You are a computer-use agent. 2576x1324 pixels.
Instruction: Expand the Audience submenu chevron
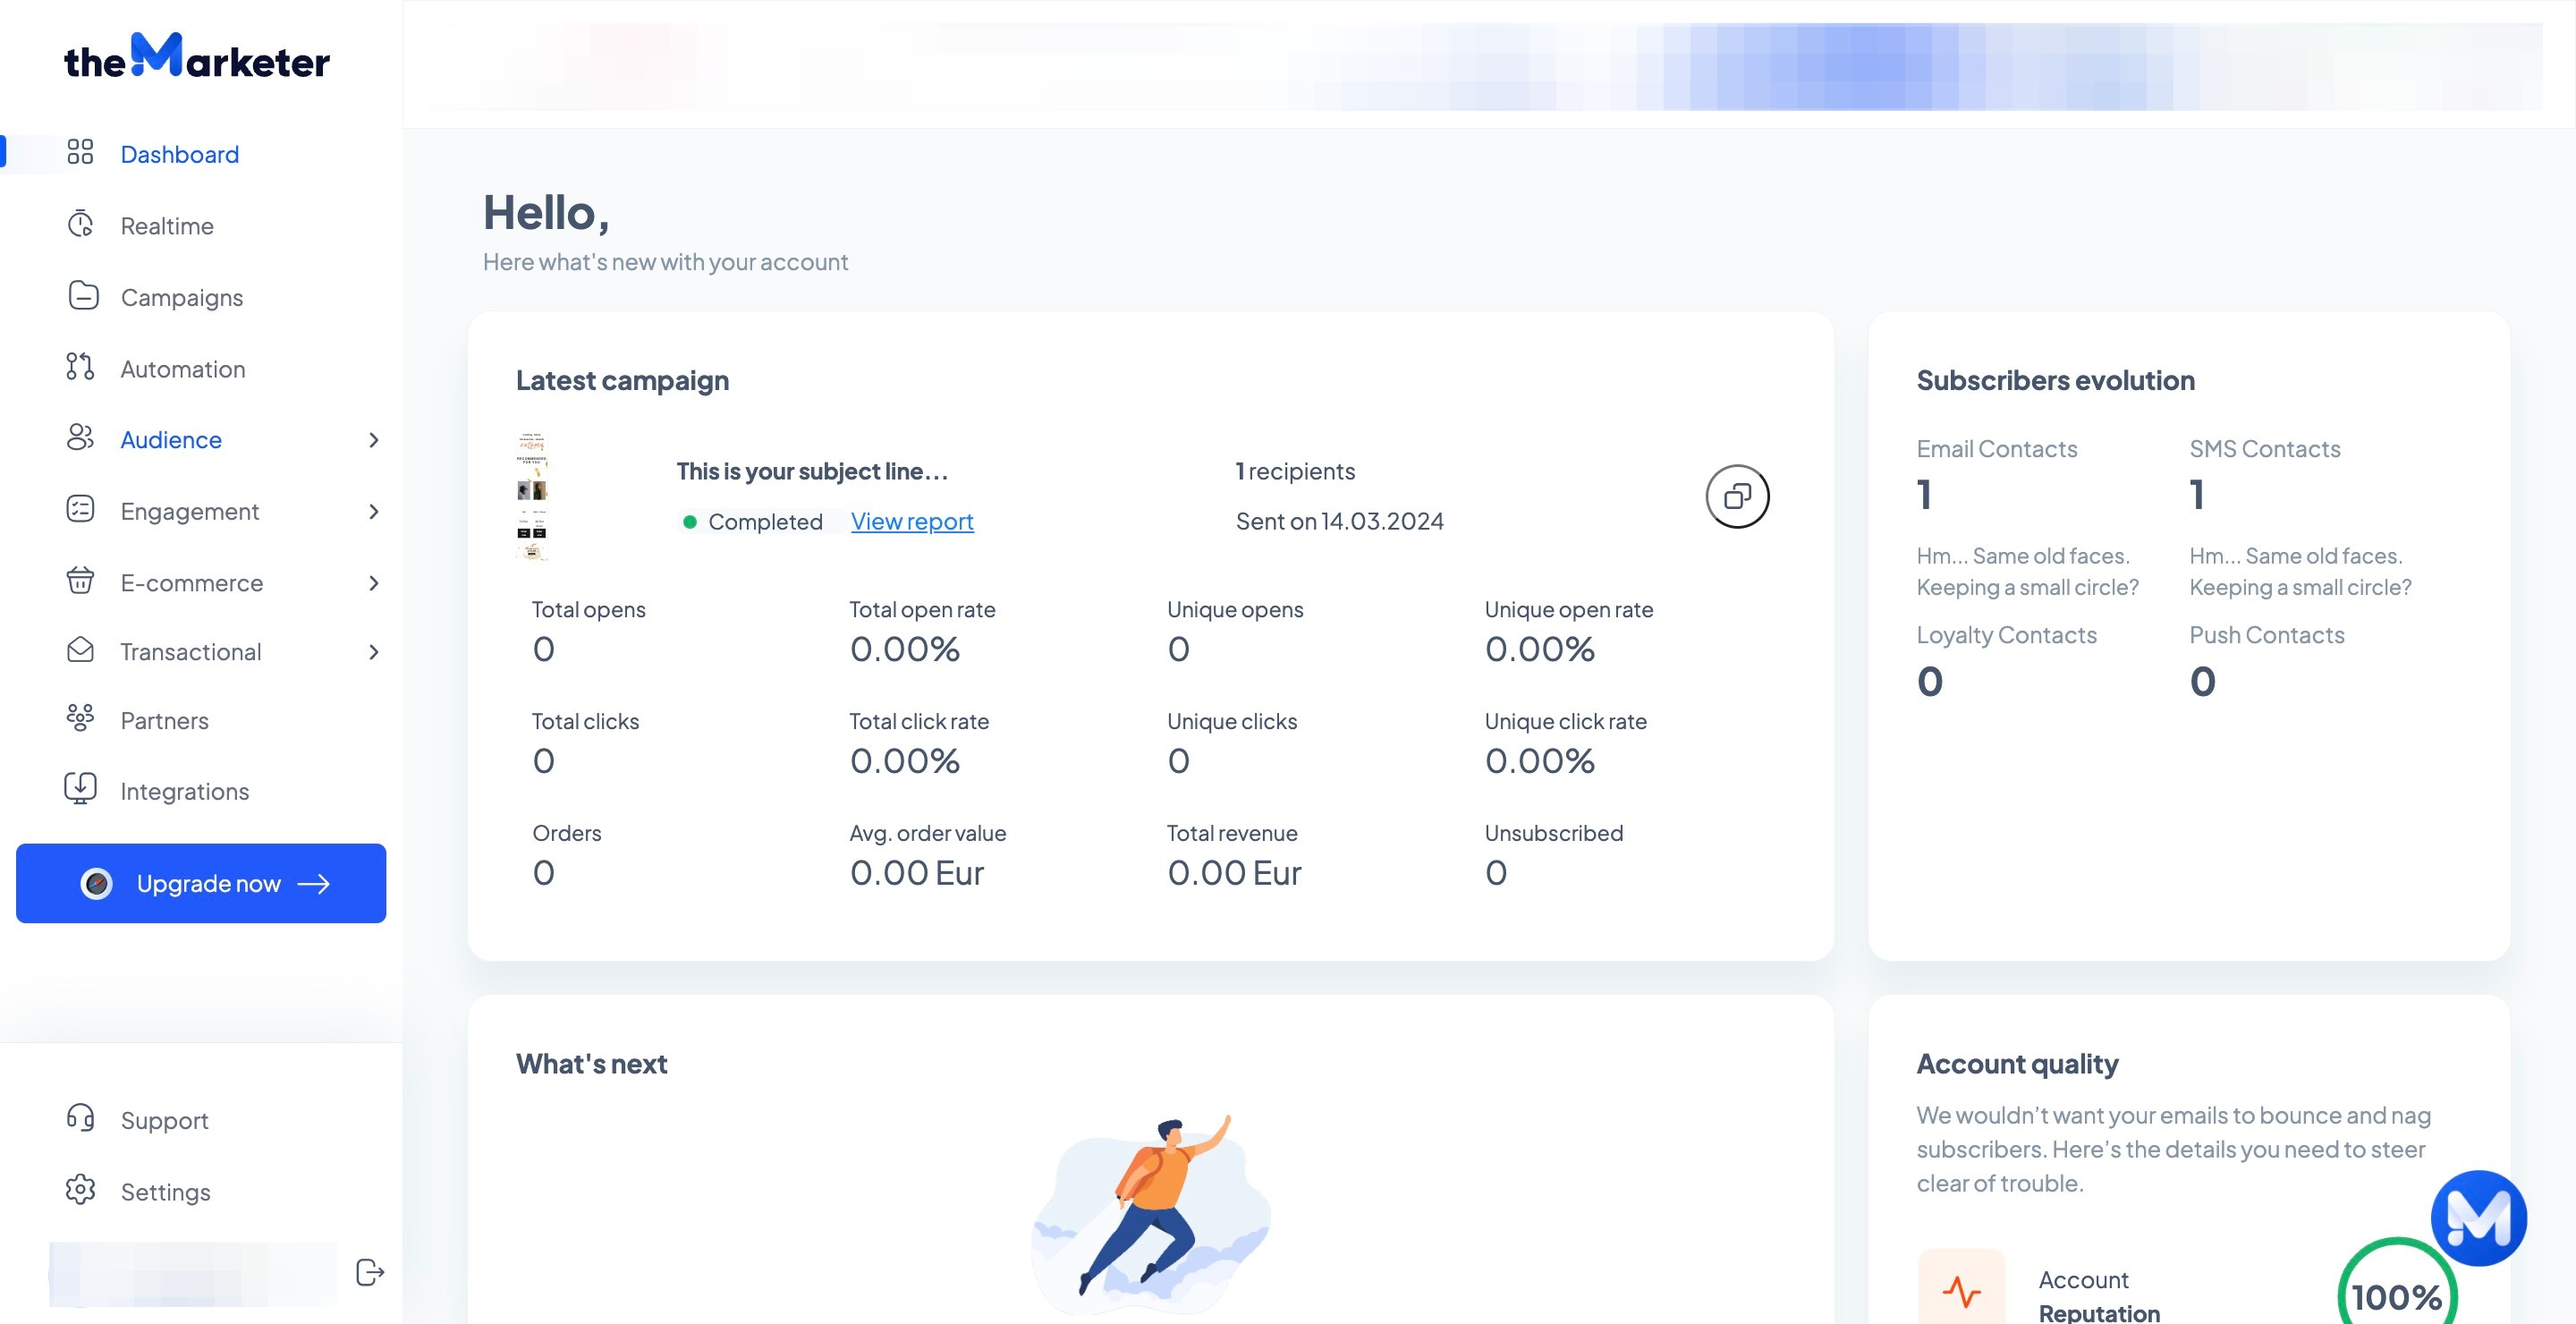pyautogui.click(x=373, y=440)
